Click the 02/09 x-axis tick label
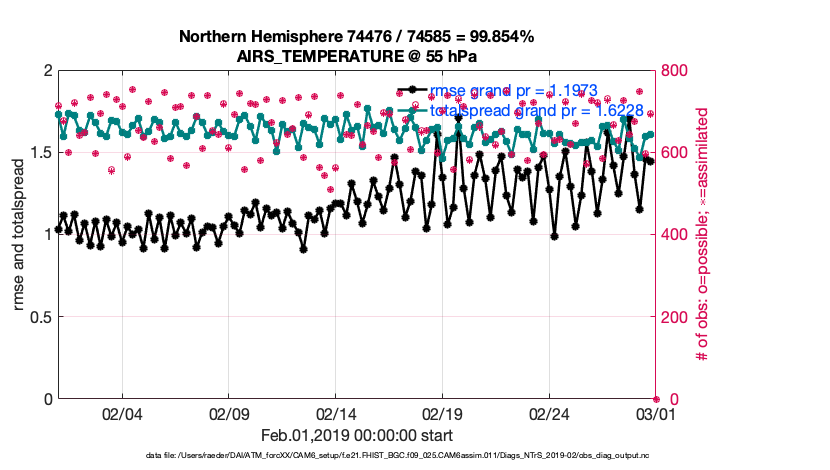The height and width of the screenshot is (470, 830). (x=229, y=414)
